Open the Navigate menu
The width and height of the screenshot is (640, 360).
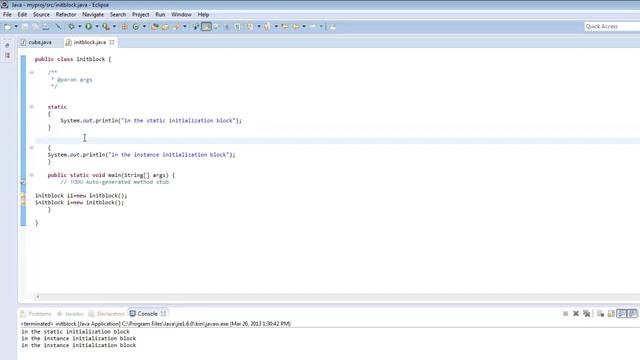[93, 14]
